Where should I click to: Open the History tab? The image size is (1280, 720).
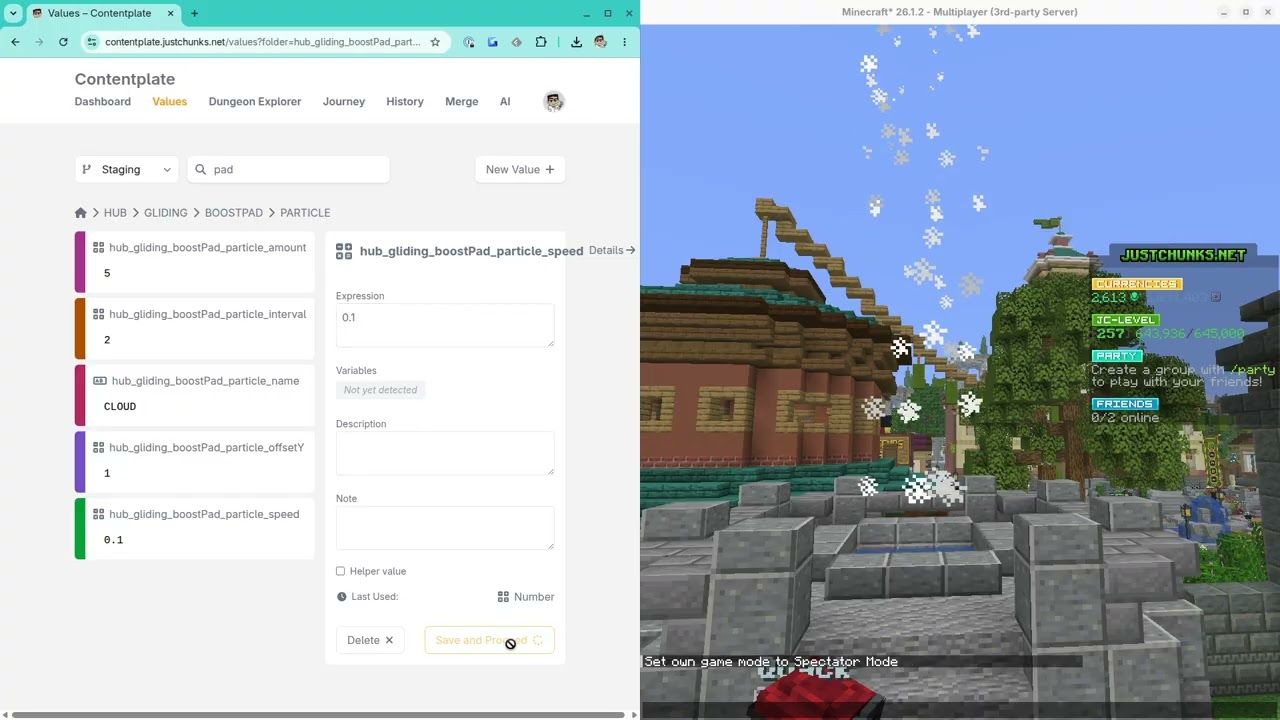click(x=405, y=101)
